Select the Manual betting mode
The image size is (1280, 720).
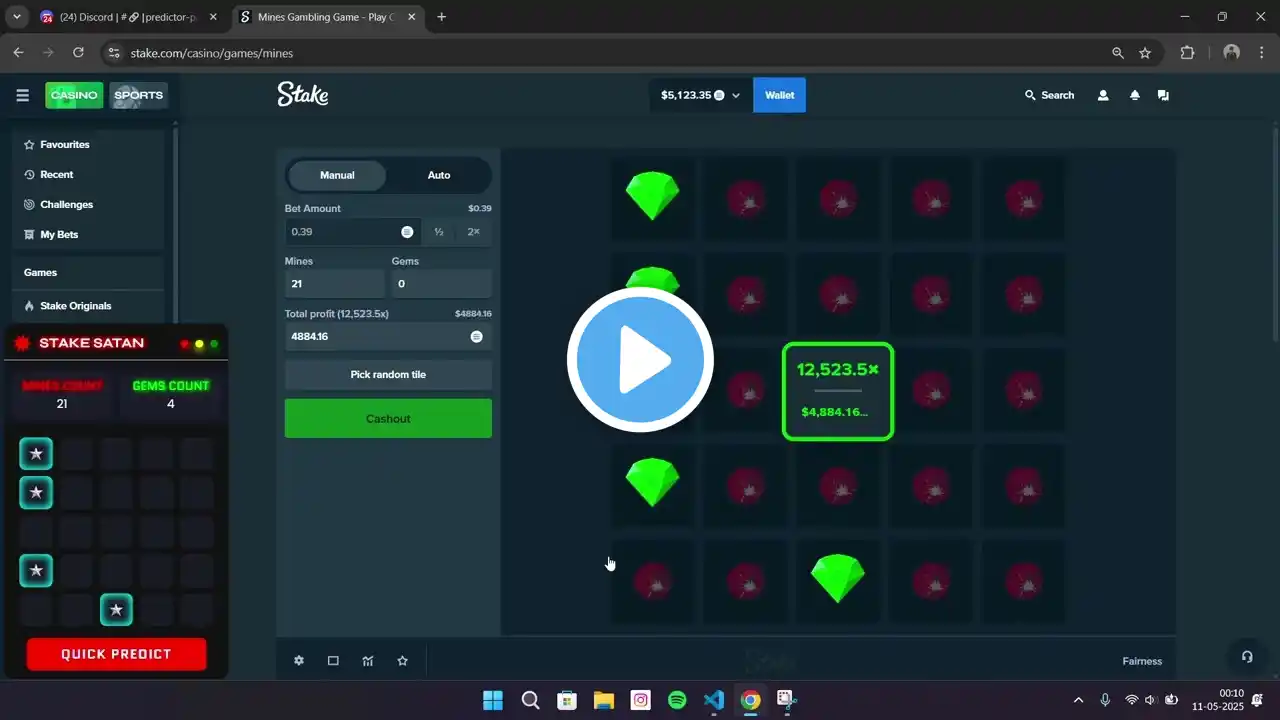[x=337, y=175]
